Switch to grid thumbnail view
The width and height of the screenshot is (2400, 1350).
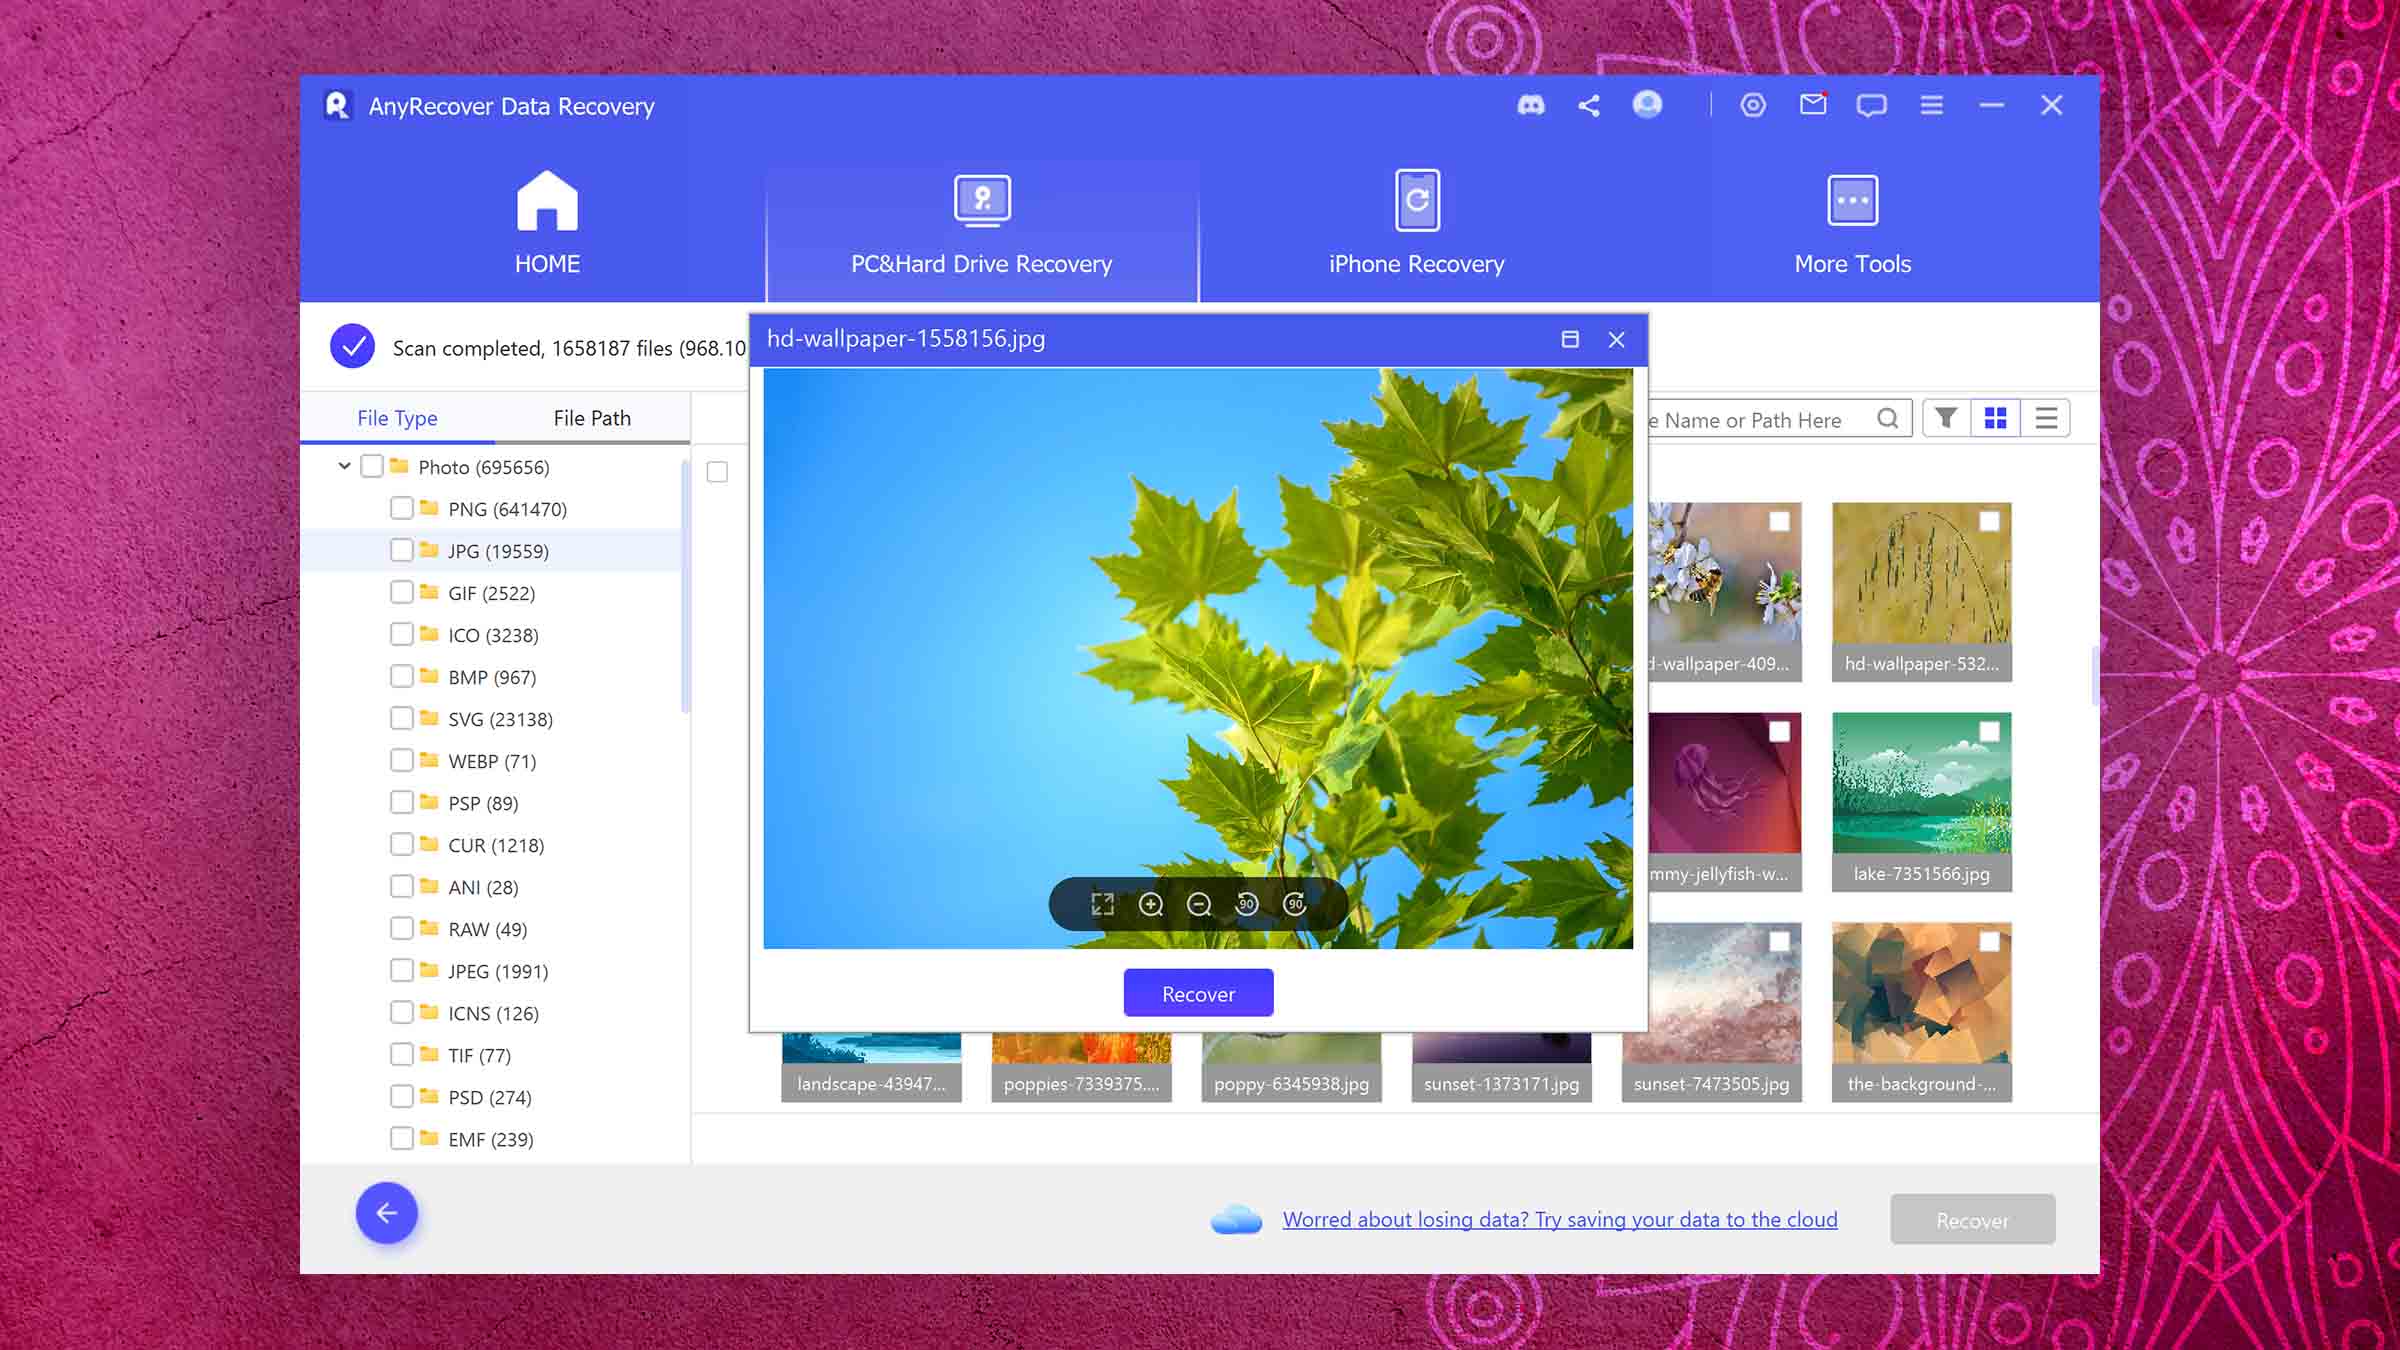coord(1995,418)
